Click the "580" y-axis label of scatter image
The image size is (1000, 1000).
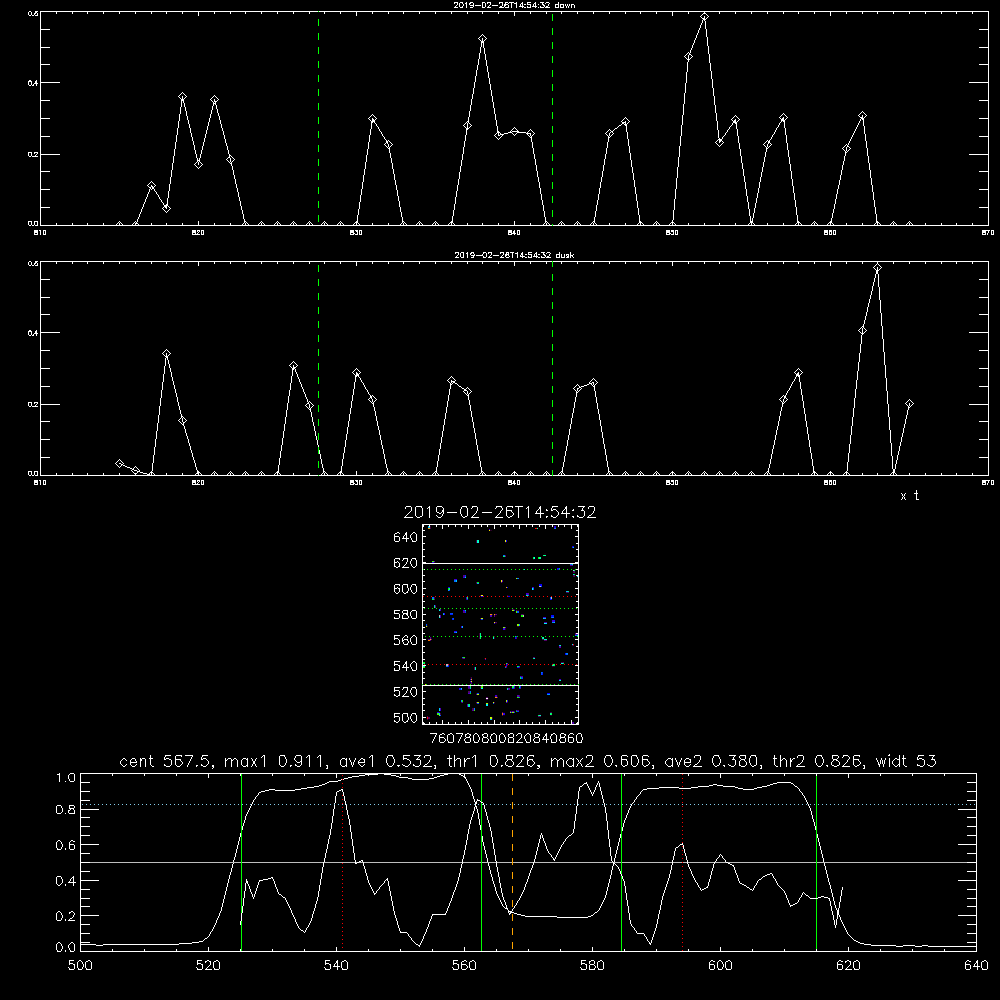(406, 615)
